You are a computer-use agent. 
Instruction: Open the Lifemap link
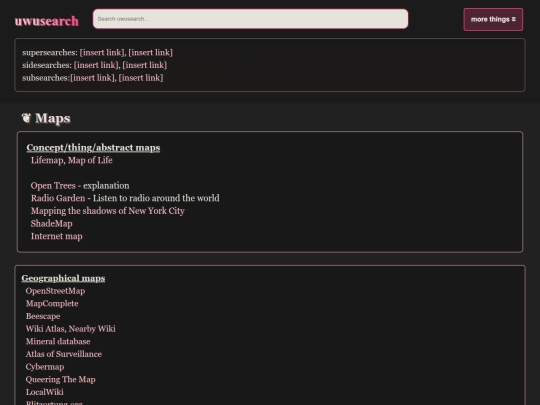[x=47, y=160]
